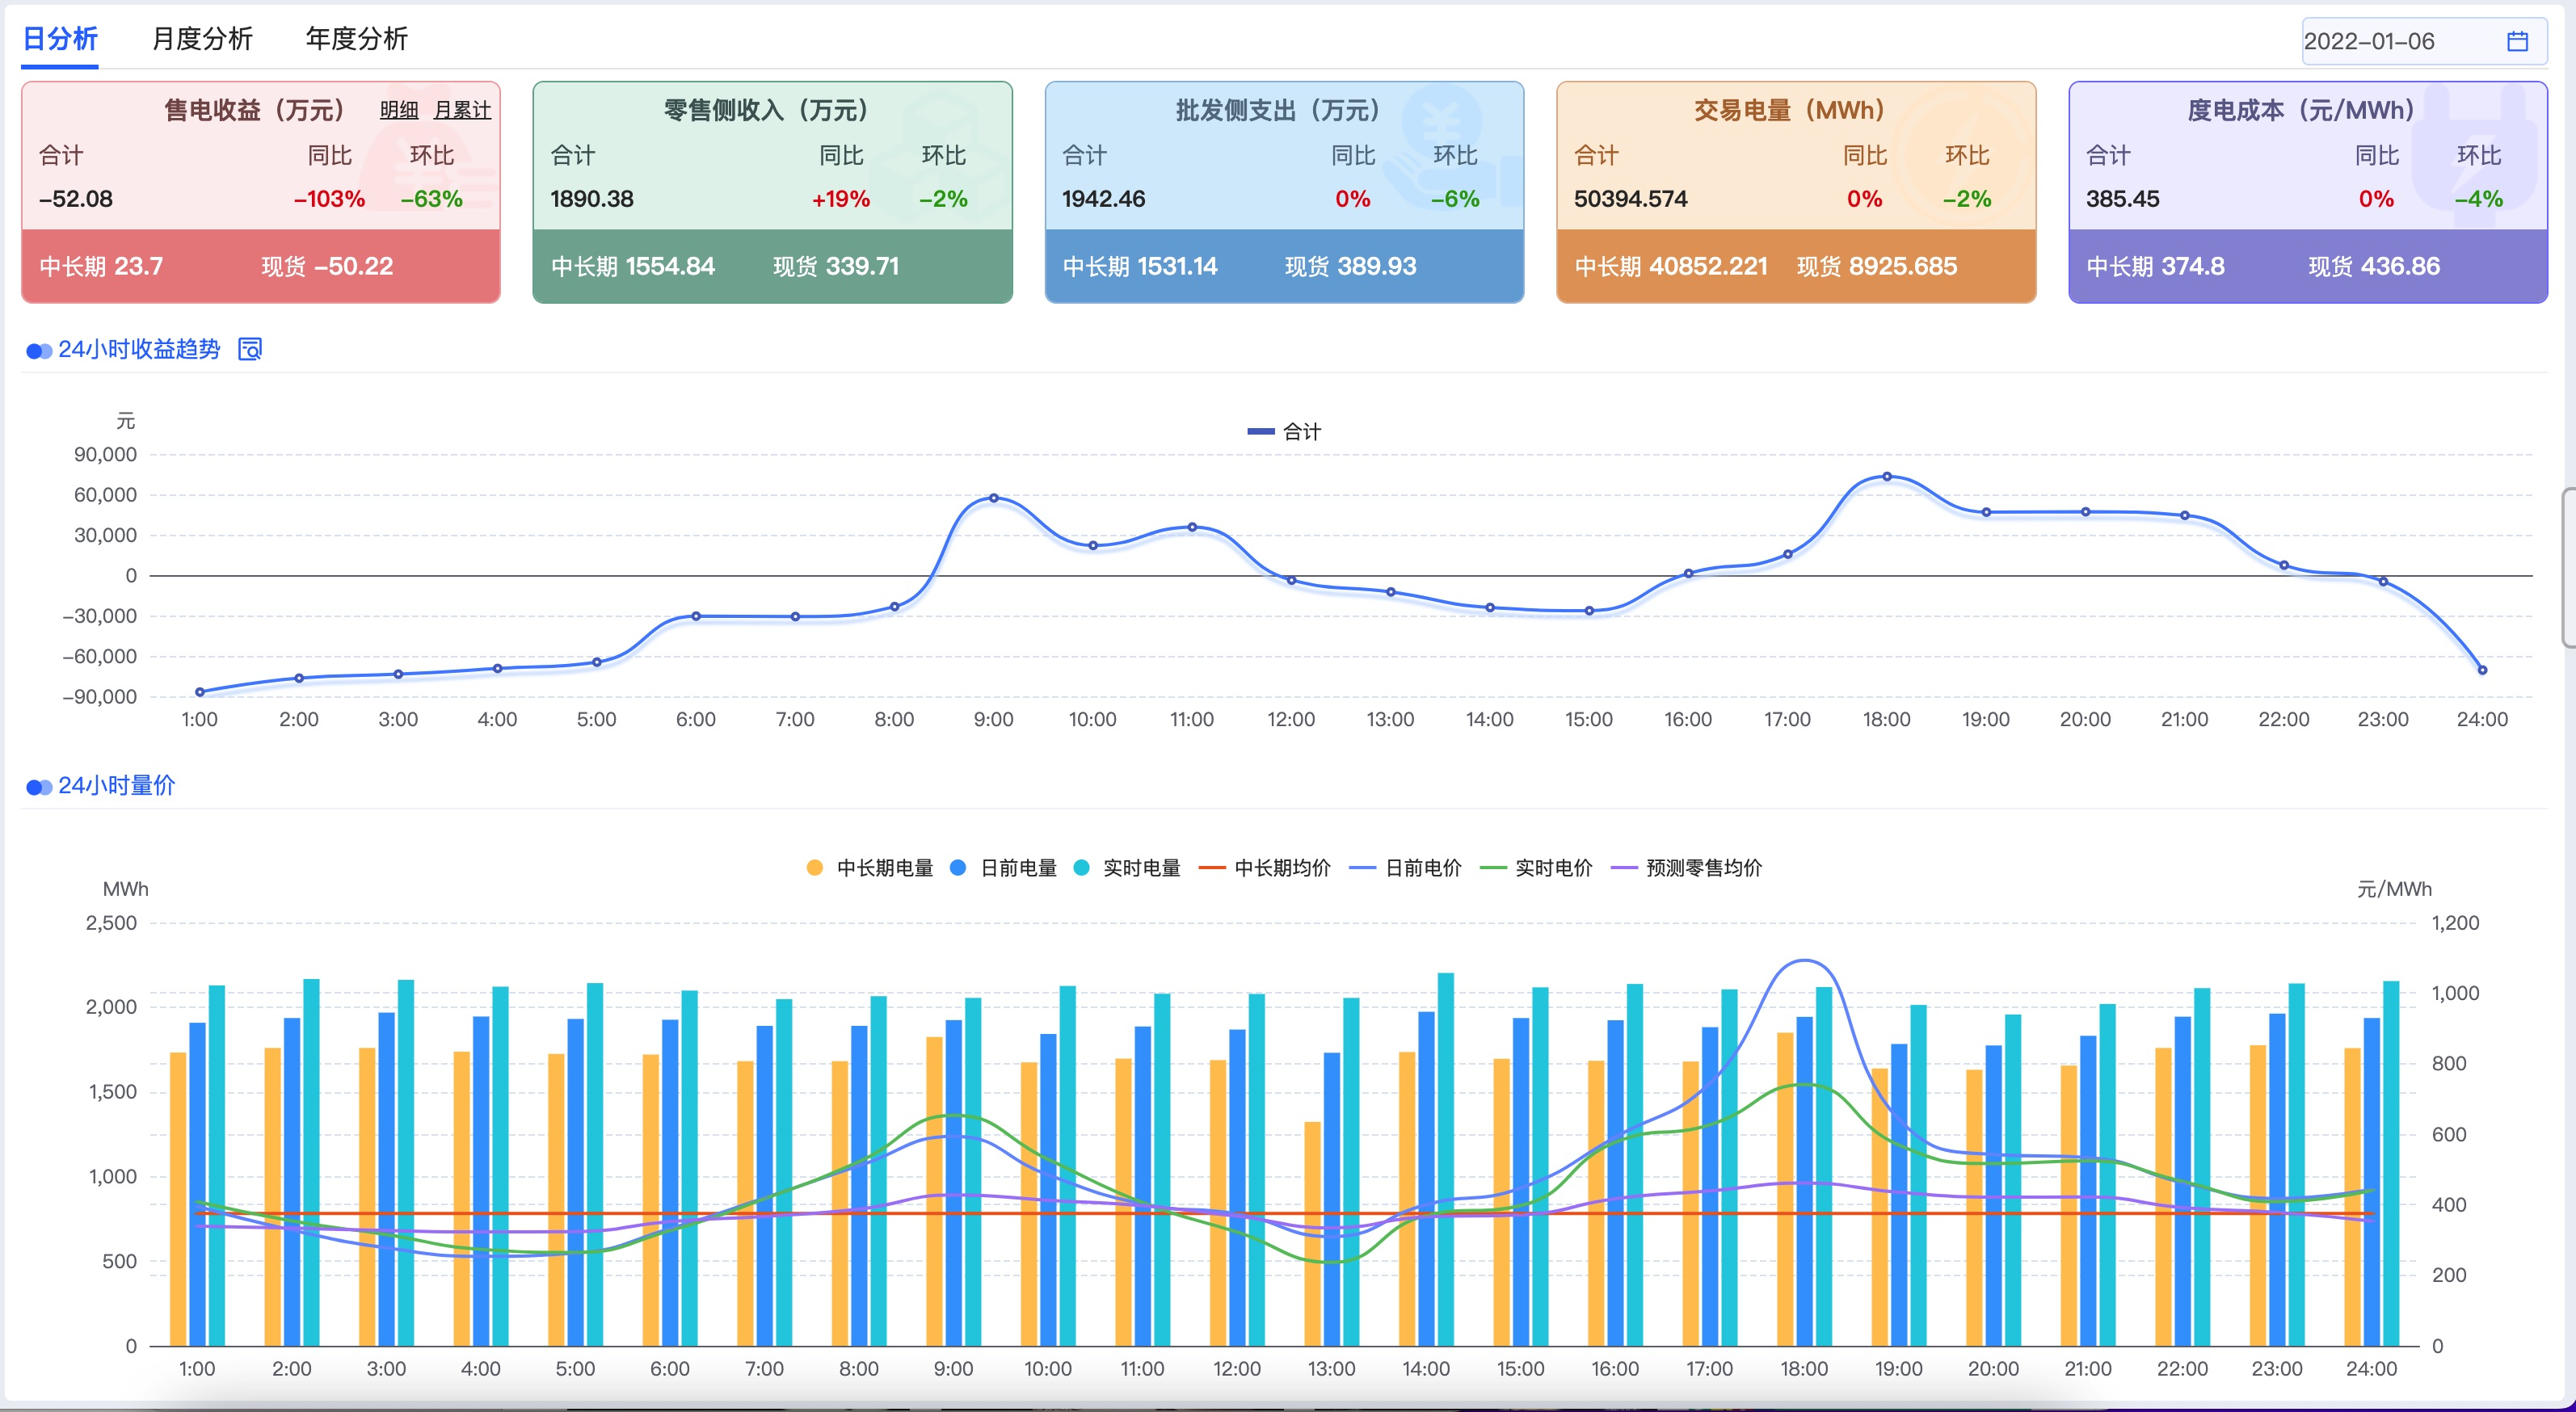
Task: Click the 1942.46 wholesale expense total
Action: 1104,199
